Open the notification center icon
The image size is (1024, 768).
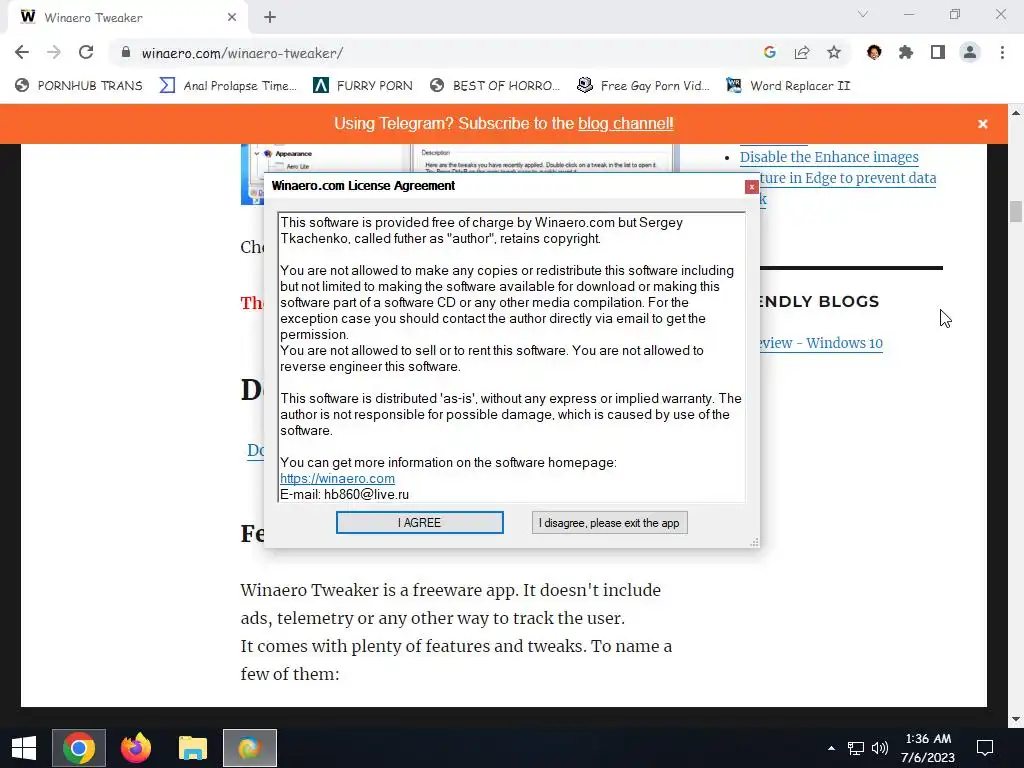[985, 748]
